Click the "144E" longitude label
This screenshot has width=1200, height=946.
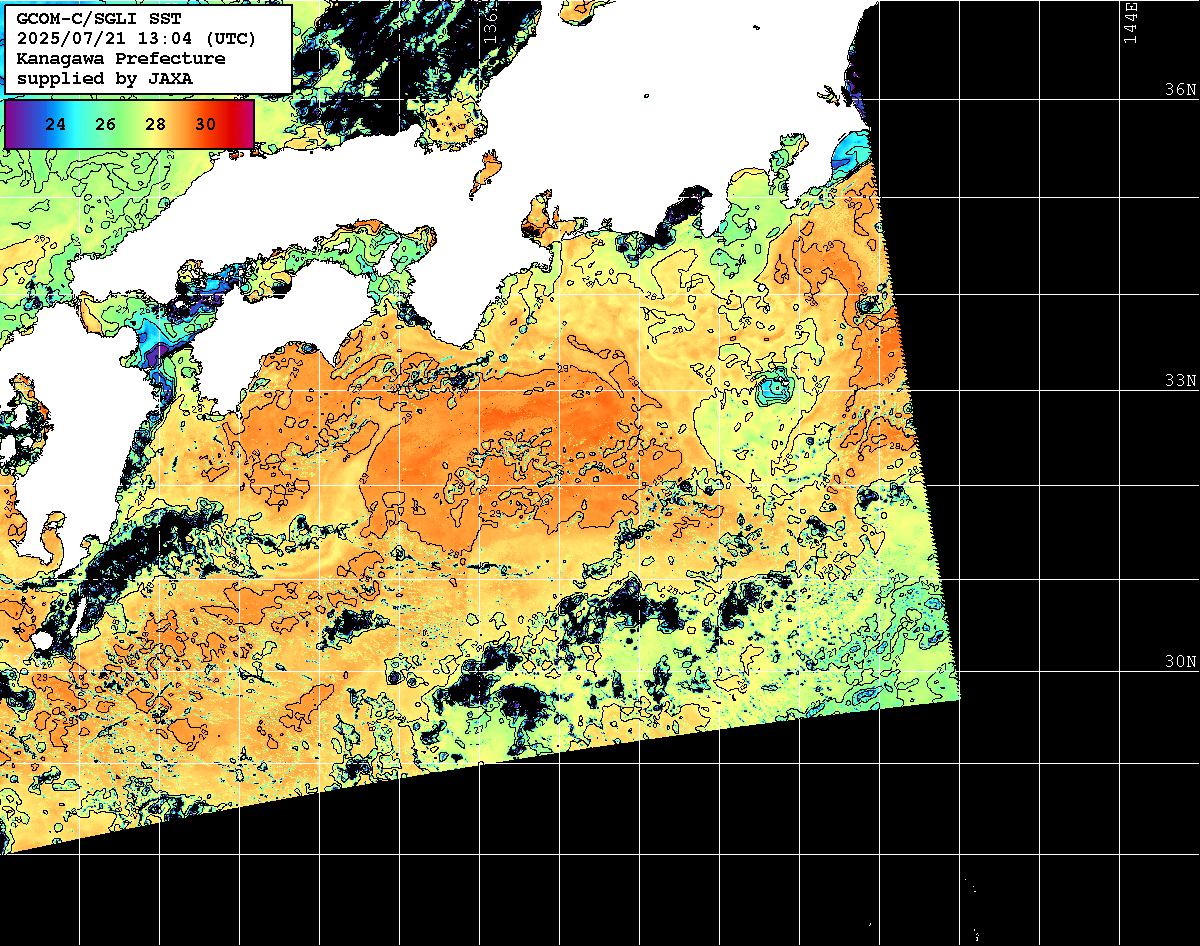(1130, 22)
